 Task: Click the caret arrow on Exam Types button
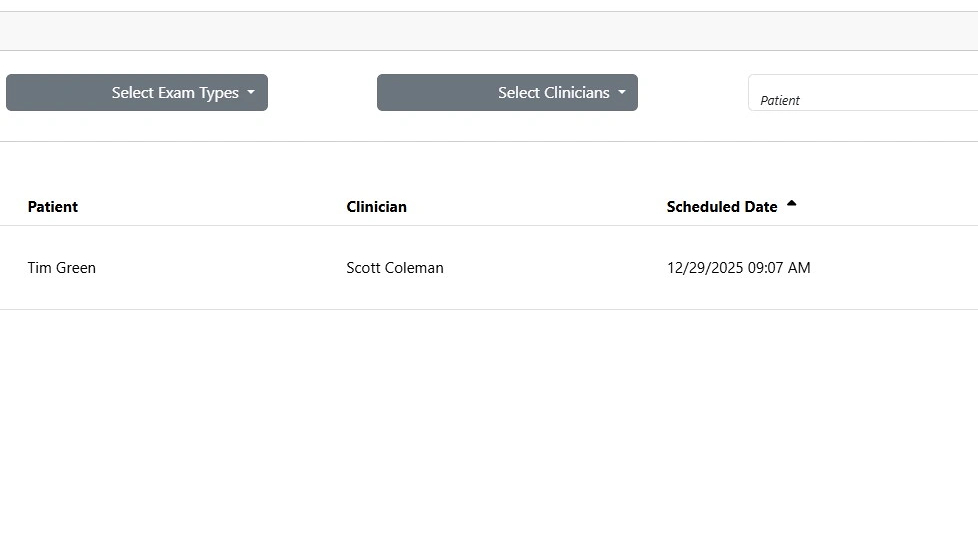[x=251, y=93]
